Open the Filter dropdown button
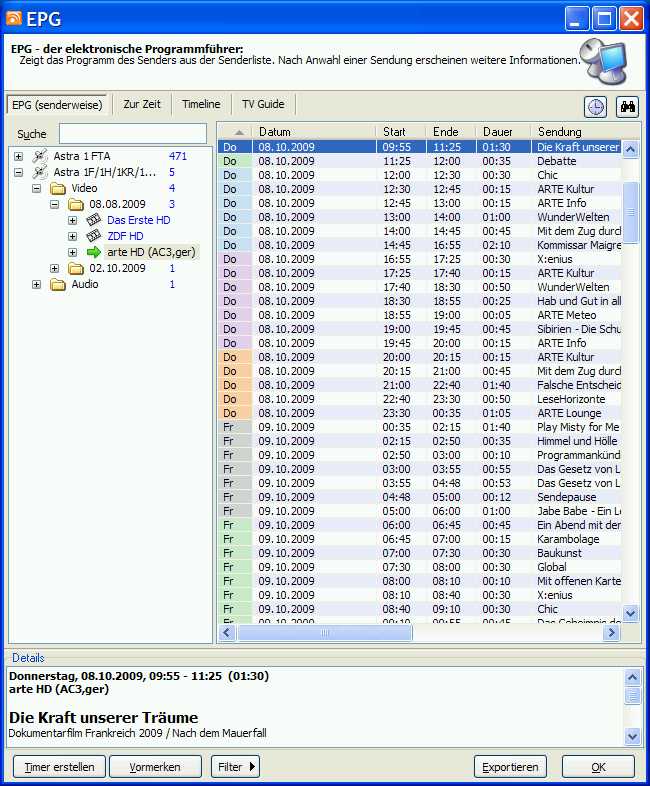The height and width of the screenshot is (786, 650). [235, 767]
